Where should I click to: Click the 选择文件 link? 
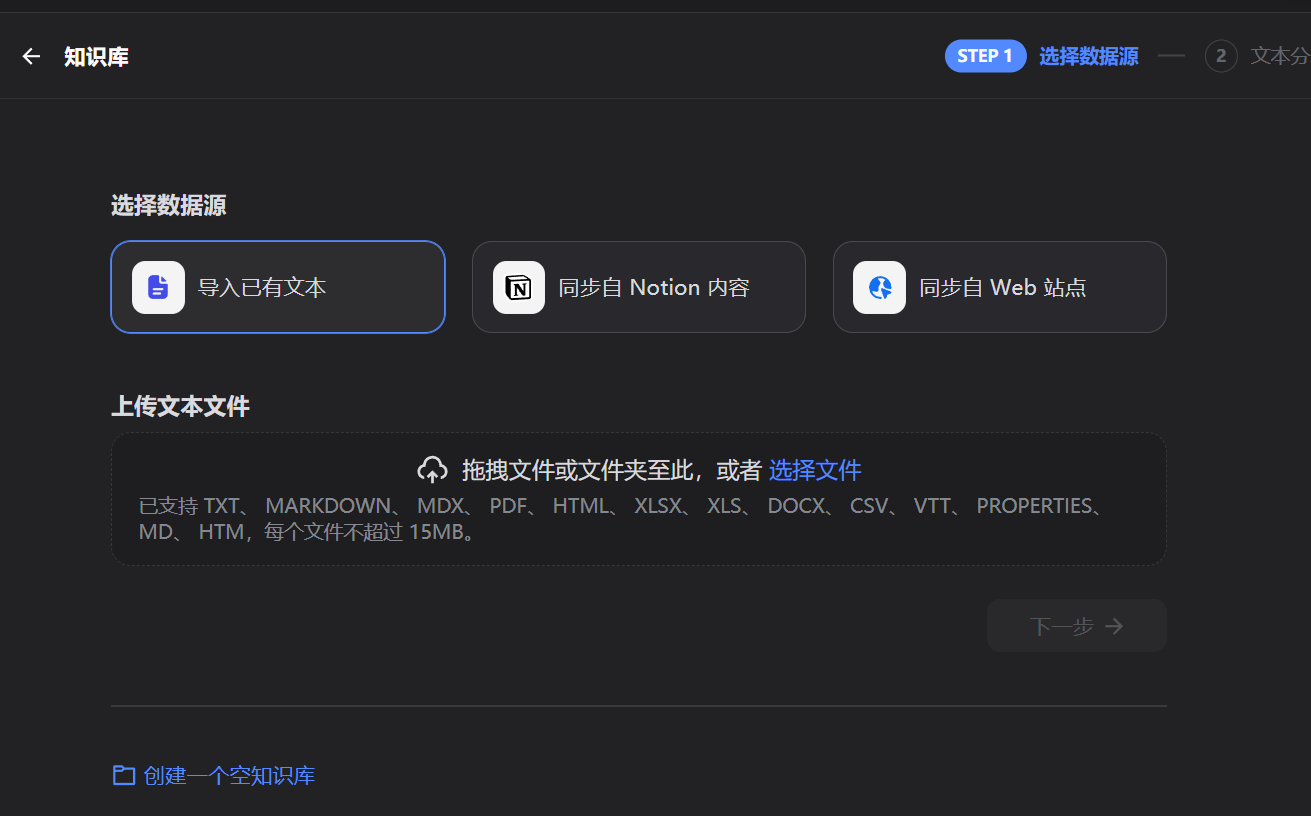coord(815,470)
